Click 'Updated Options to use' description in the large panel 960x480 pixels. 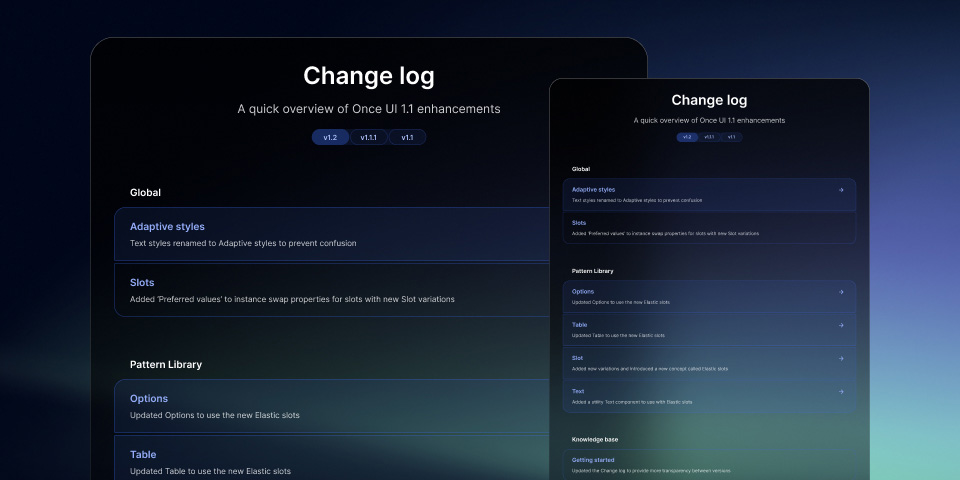point(215,415)
